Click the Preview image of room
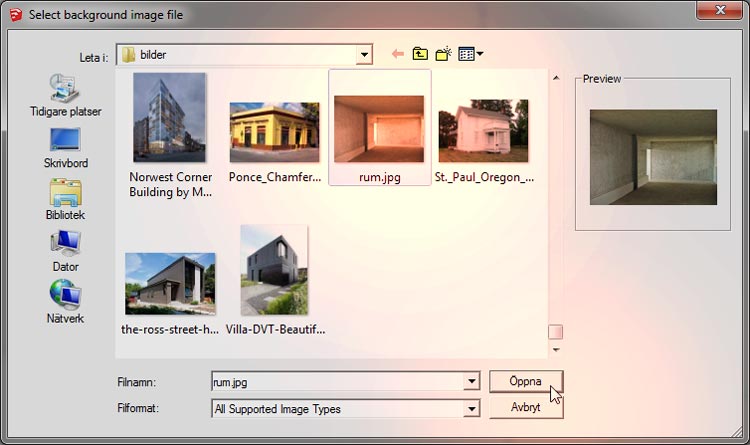This screenshot has height=445, width=750. [653, 157]
